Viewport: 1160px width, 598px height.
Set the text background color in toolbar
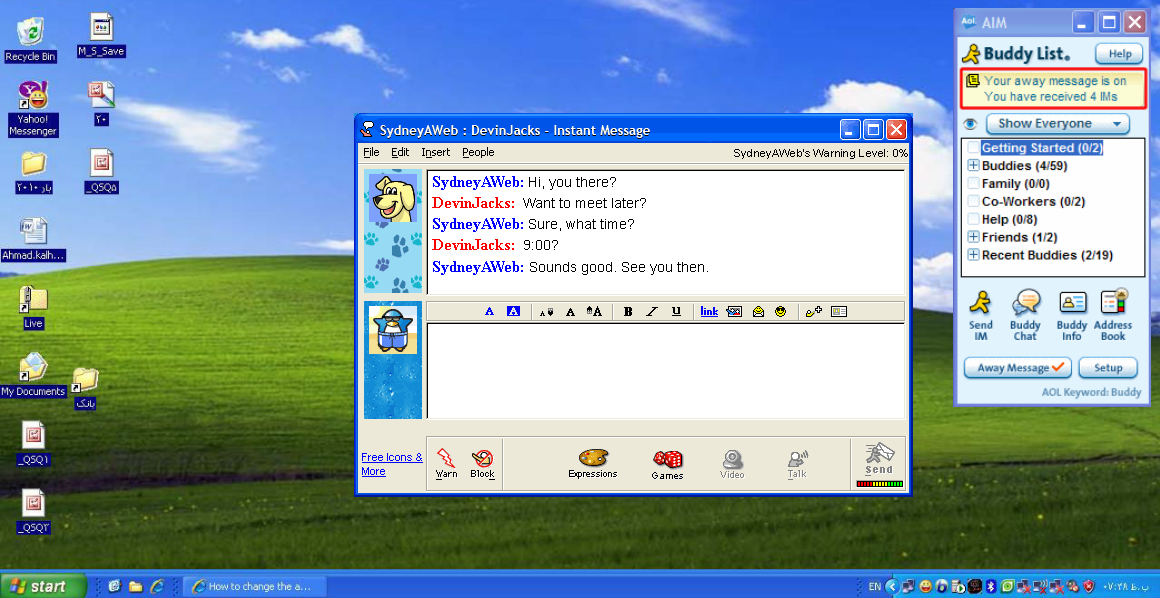coord(513,312)
